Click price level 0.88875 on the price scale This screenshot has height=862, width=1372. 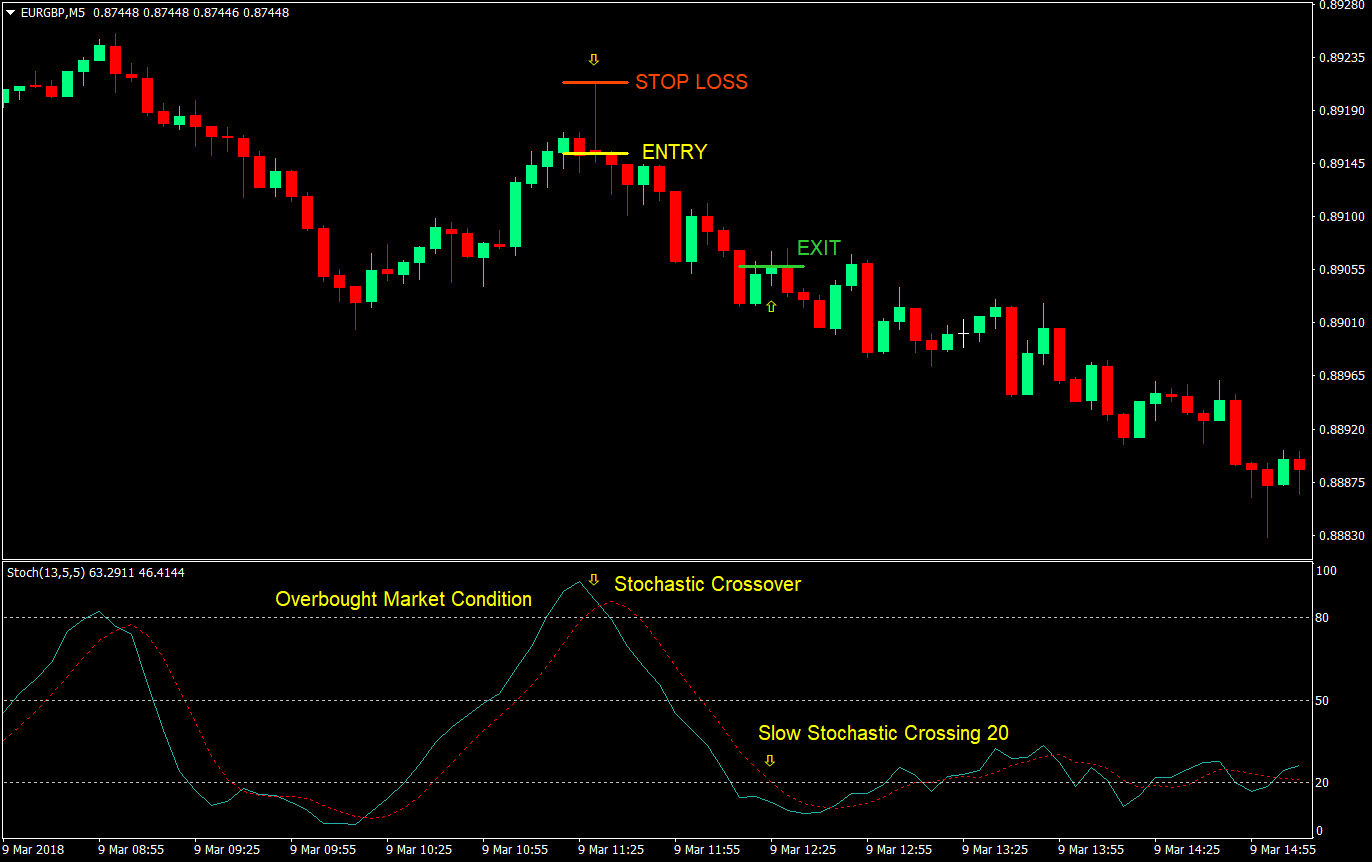click(x=1343, y=483)
